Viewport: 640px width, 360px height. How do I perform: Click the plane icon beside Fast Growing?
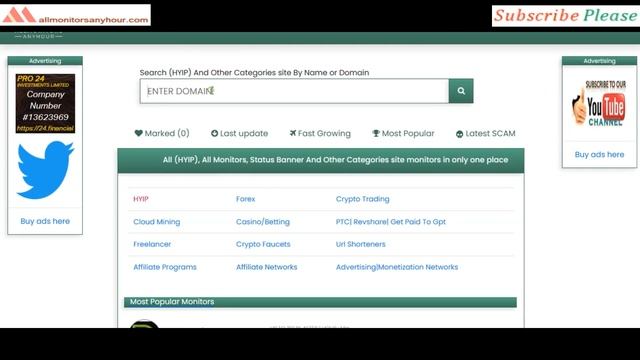pos(293,133)
